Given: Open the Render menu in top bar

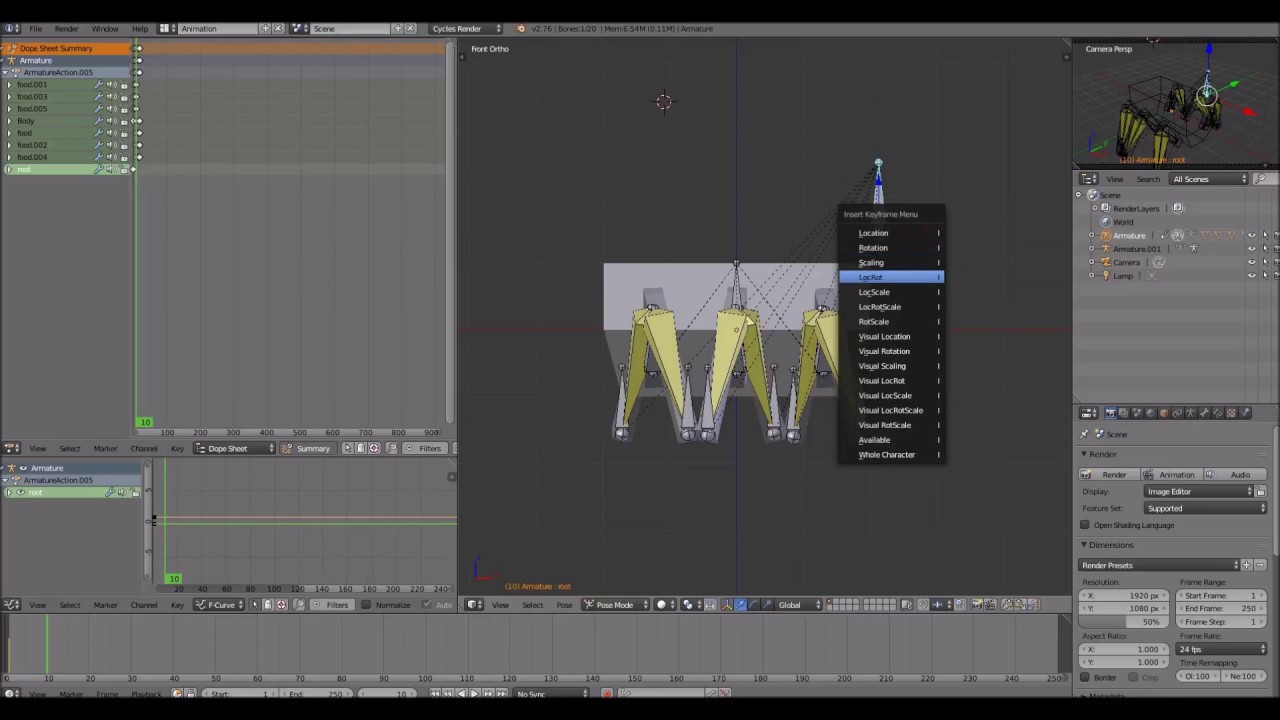Looking at the screenshot, I should (x=66, y=29).
